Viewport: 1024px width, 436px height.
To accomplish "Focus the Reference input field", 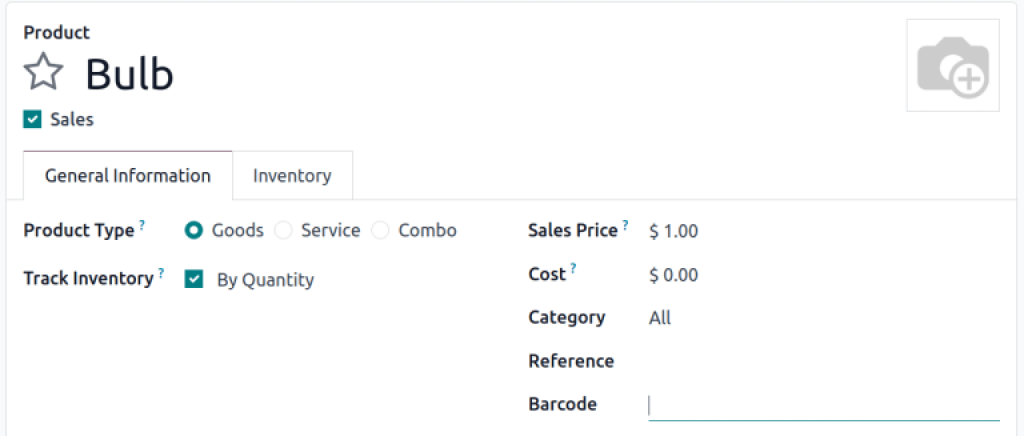I will pos(824,361).
